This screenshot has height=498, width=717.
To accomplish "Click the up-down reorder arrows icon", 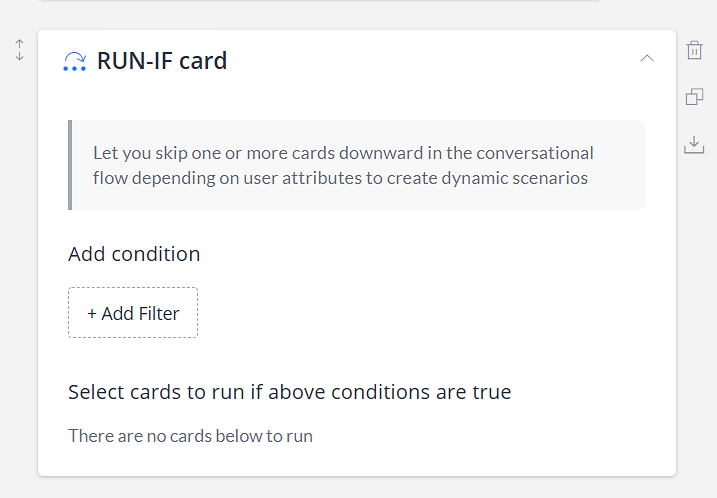I will (19, 50).
